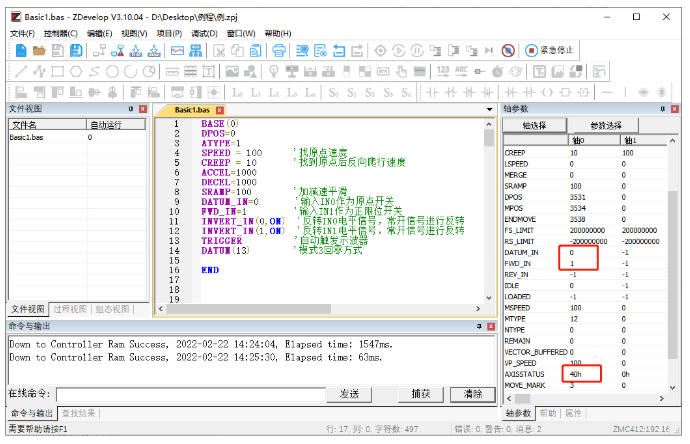690x444 pixels.
Task: Select the table grid control icon
Action: click(x=191, y=71)
